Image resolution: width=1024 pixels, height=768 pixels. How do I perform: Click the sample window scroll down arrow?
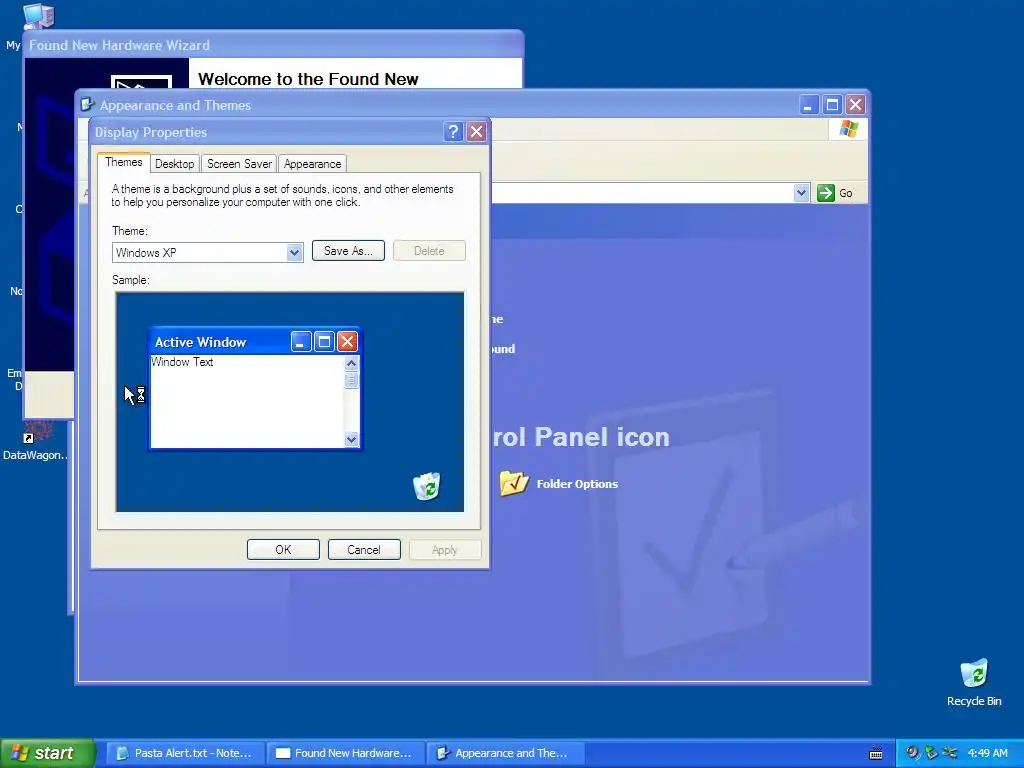(351, 440)
